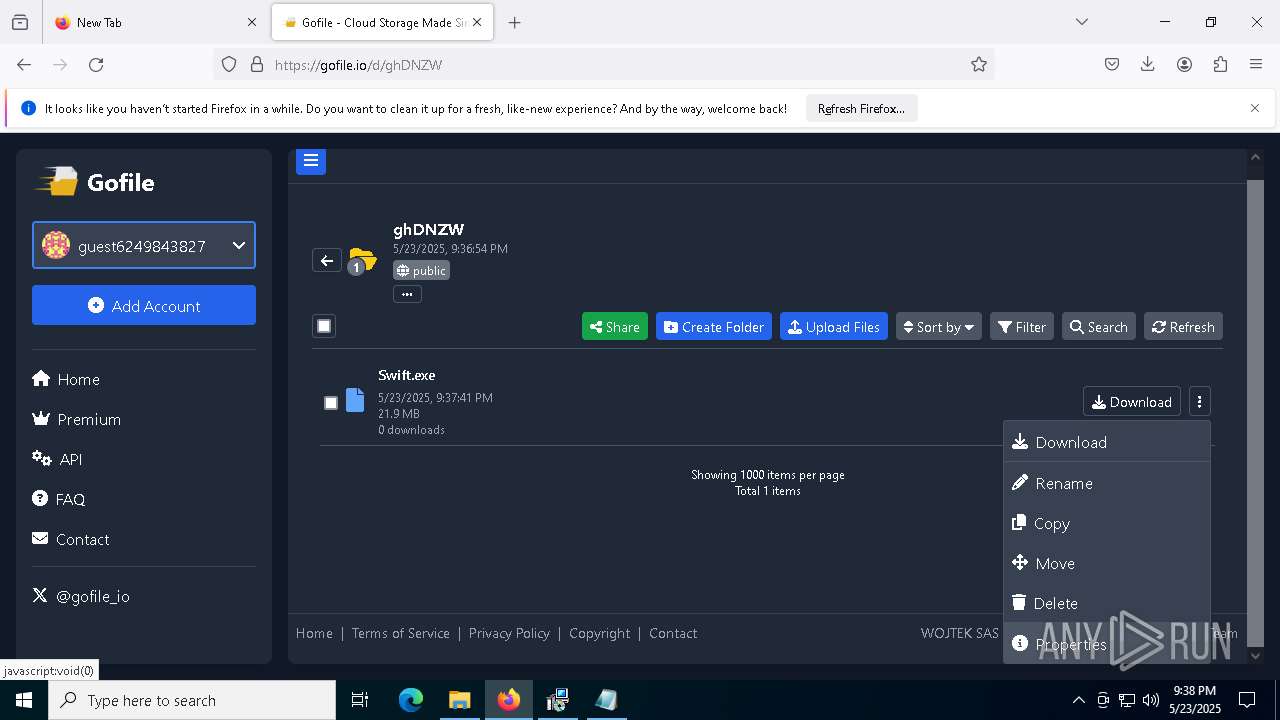The height and width of the screenshot is (720, 1280).
Task: Choose Download in the context menu
Action: pos(1107,442)
